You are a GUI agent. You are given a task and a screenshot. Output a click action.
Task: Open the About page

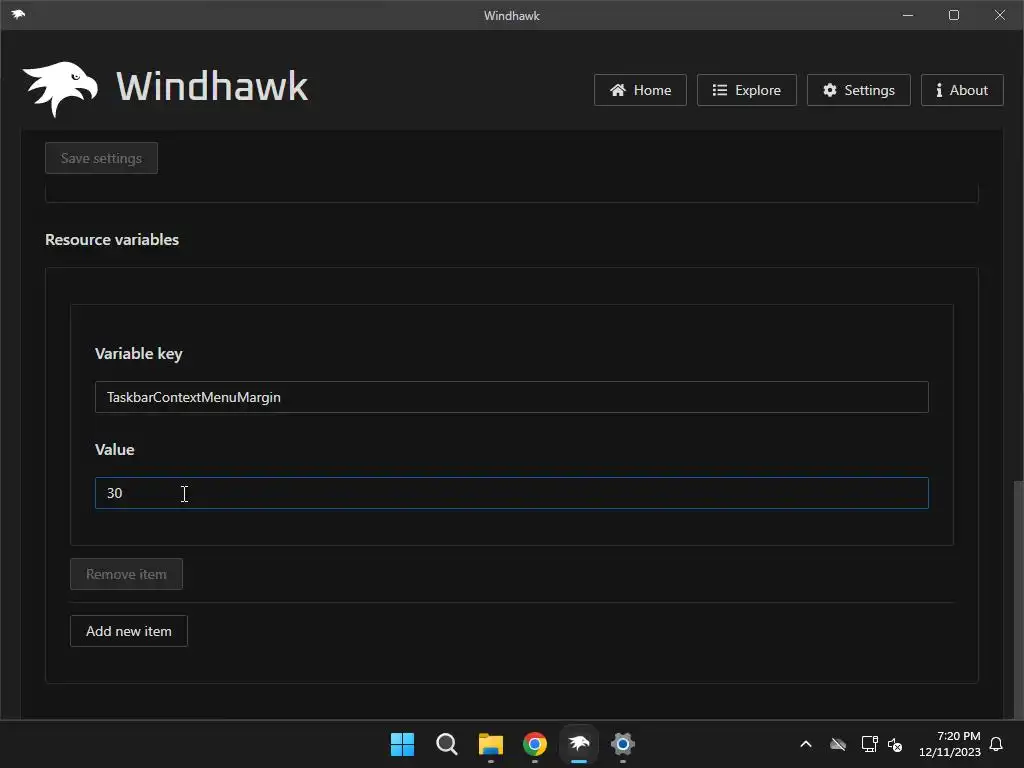tap(962, 90)
